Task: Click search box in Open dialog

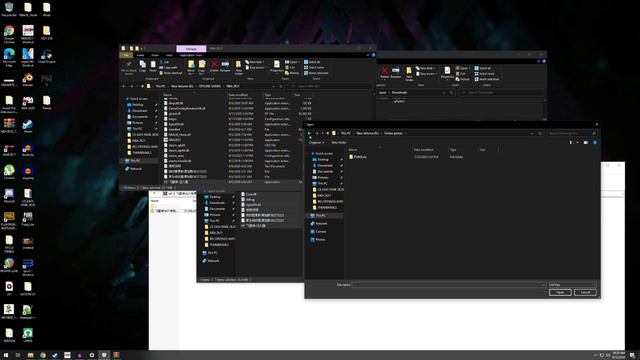Action: (571, 133)
